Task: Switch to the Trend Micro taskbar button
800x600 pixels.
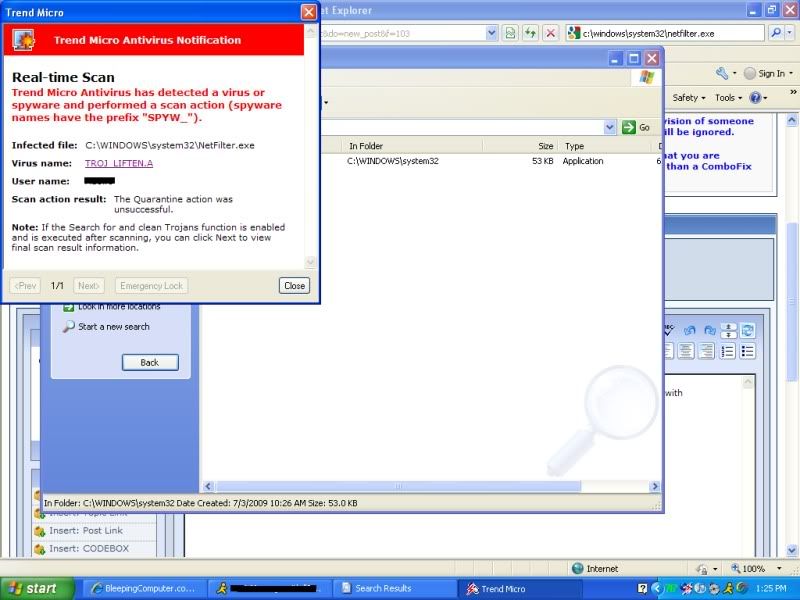Action: (x=519, y=589)
